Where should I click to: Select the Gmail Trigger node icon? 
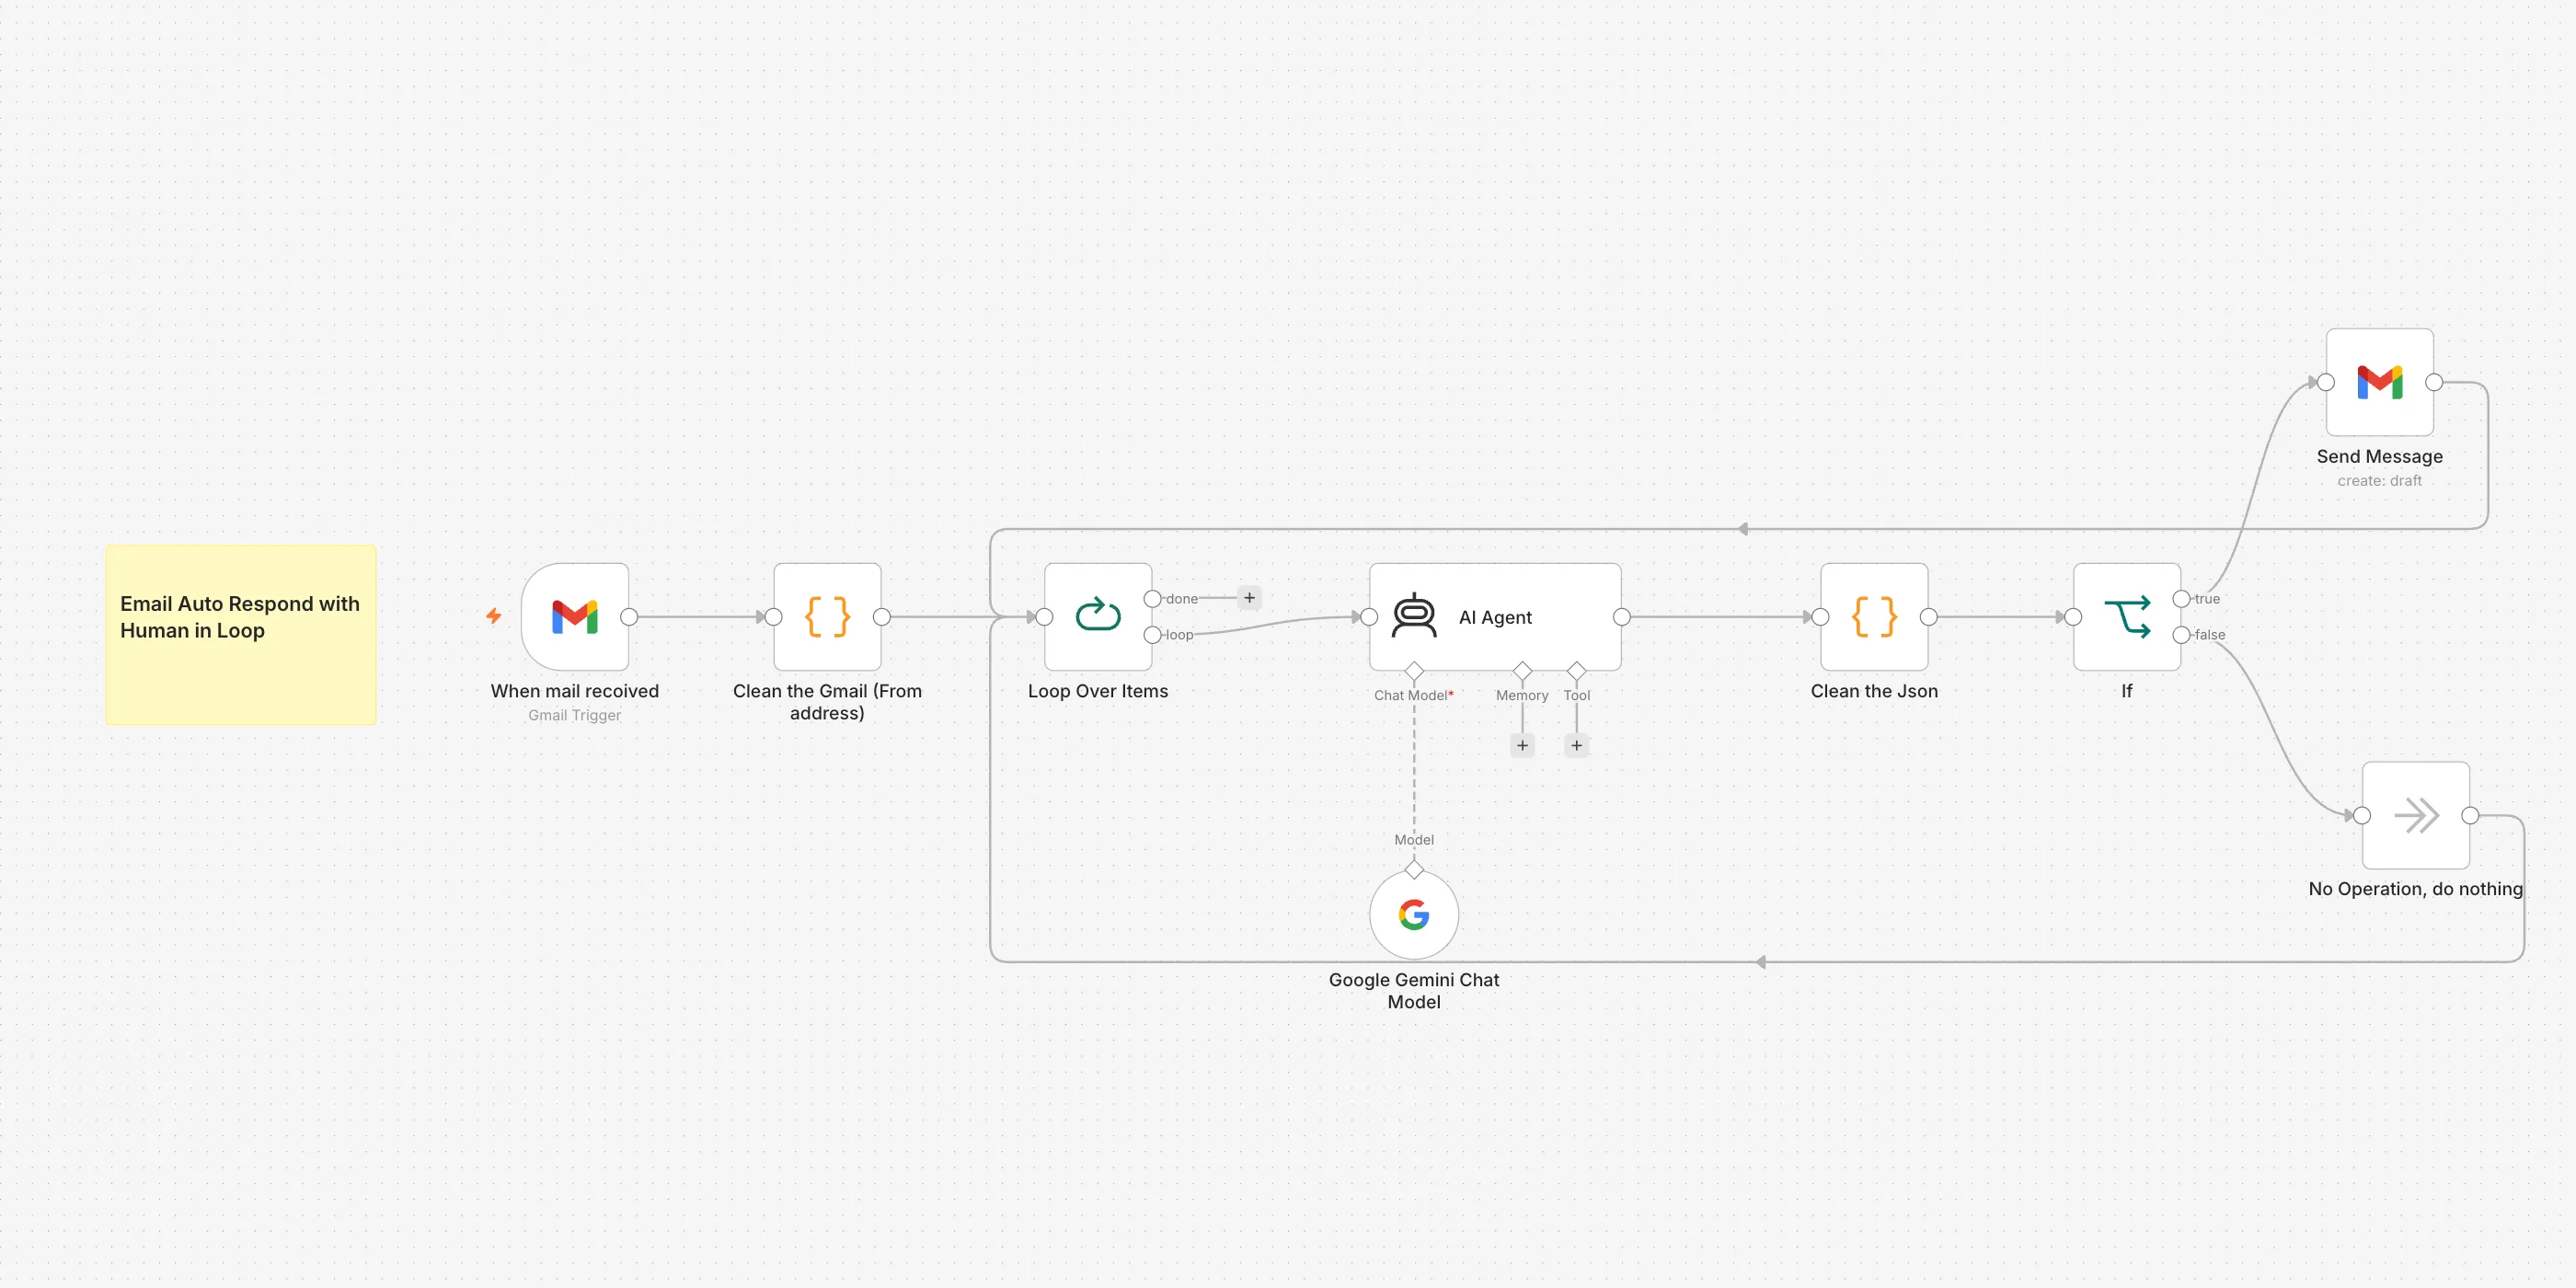[x=575, y=617]
